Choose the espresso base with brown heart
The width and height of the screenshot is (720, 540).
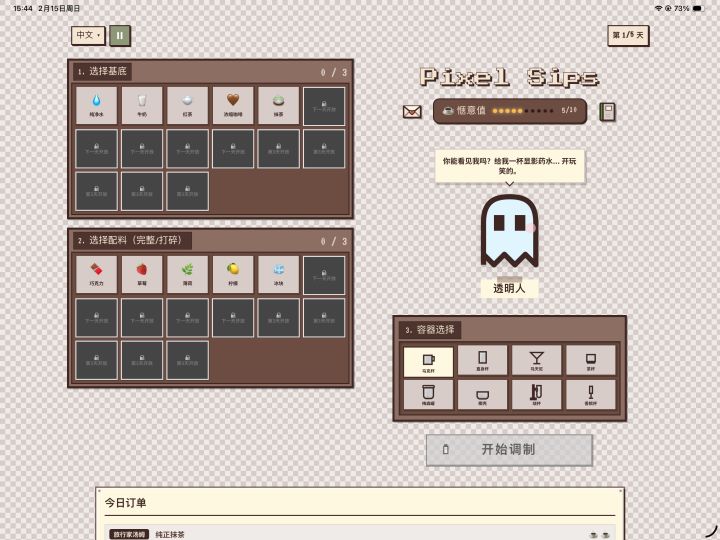(x=233, y=106)
